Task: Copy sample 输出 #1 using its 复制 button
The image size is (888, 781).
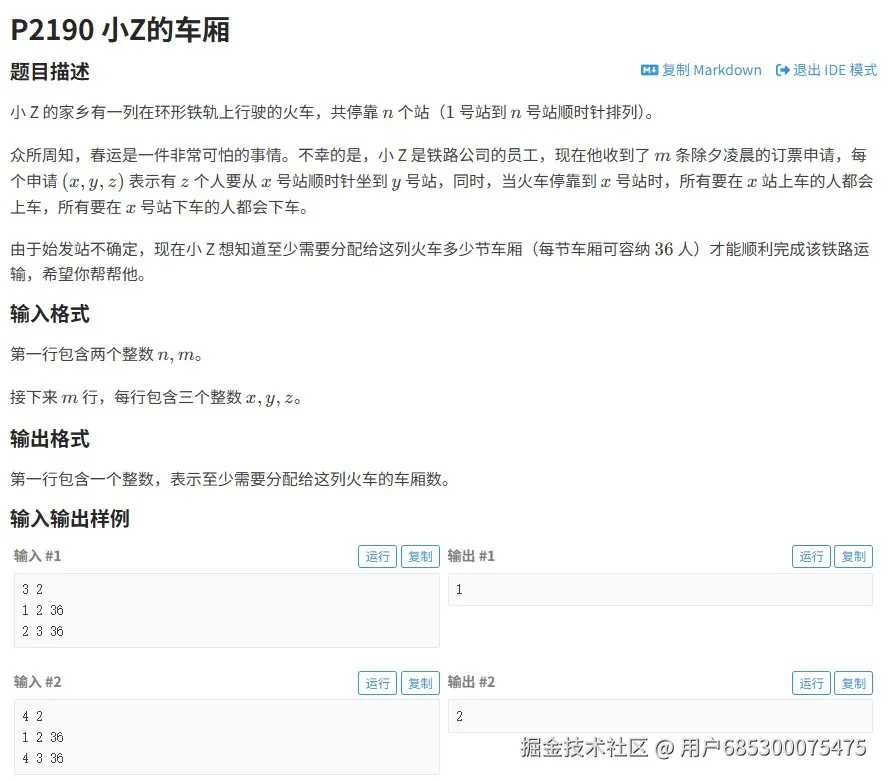Action: tap(853, 556)
